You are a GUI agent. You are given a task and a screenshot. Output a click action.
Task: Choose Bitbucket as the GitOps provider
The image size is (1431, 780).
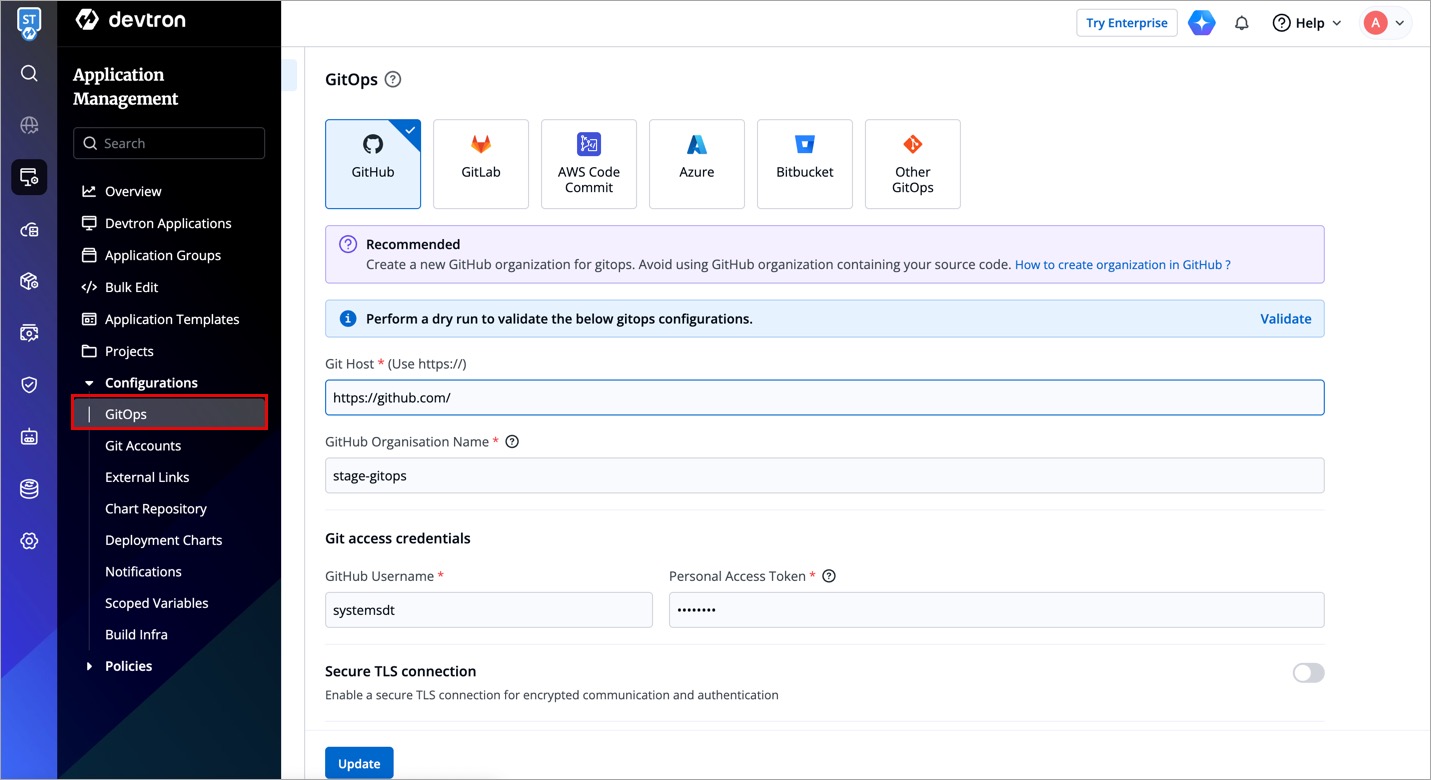805,164
